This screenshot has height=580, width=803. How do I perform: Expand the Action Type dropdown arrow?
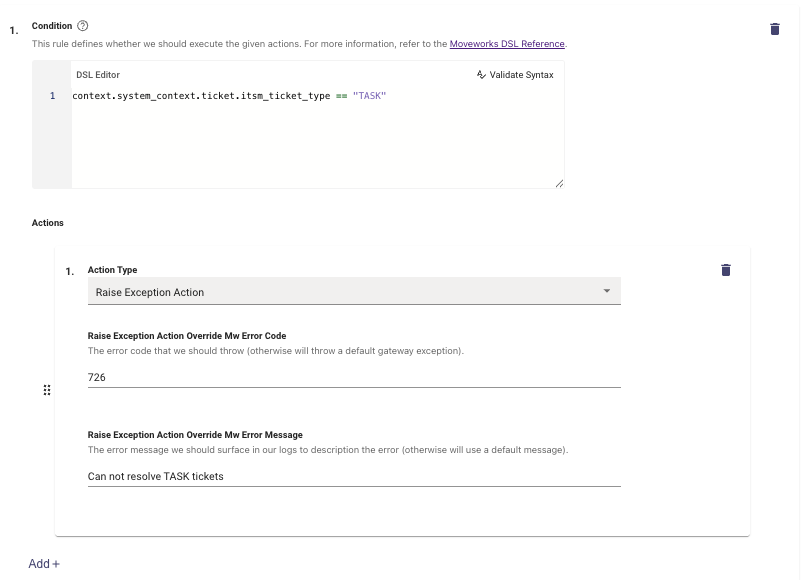click(606, 291)
